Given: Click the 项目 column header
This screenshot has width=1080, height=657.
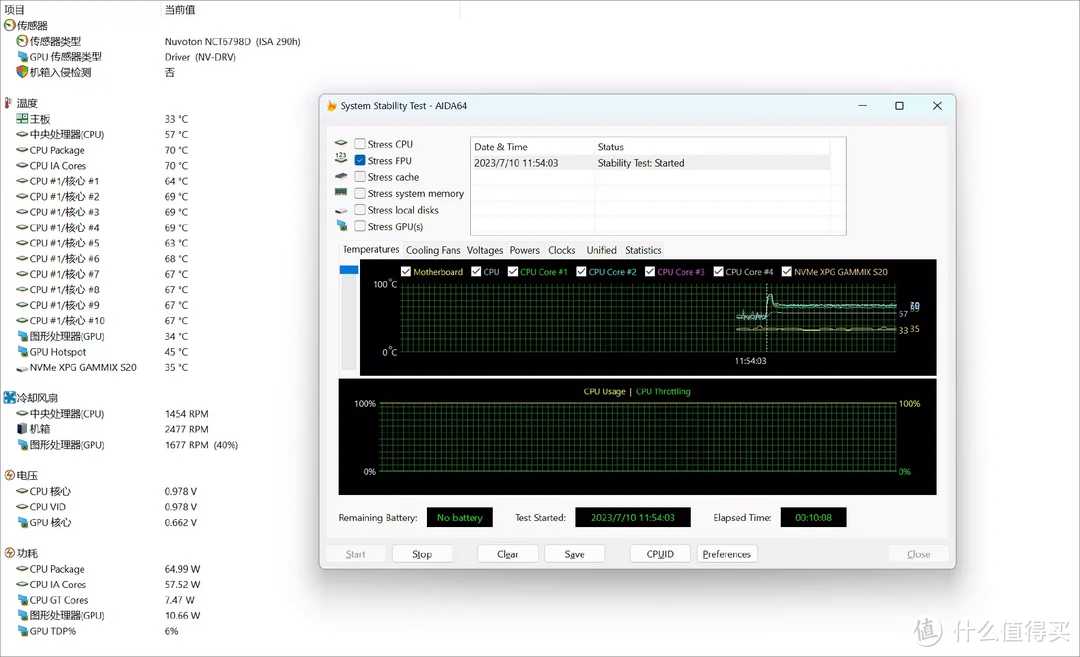Looking at the screenshot, I should [14, 10].
